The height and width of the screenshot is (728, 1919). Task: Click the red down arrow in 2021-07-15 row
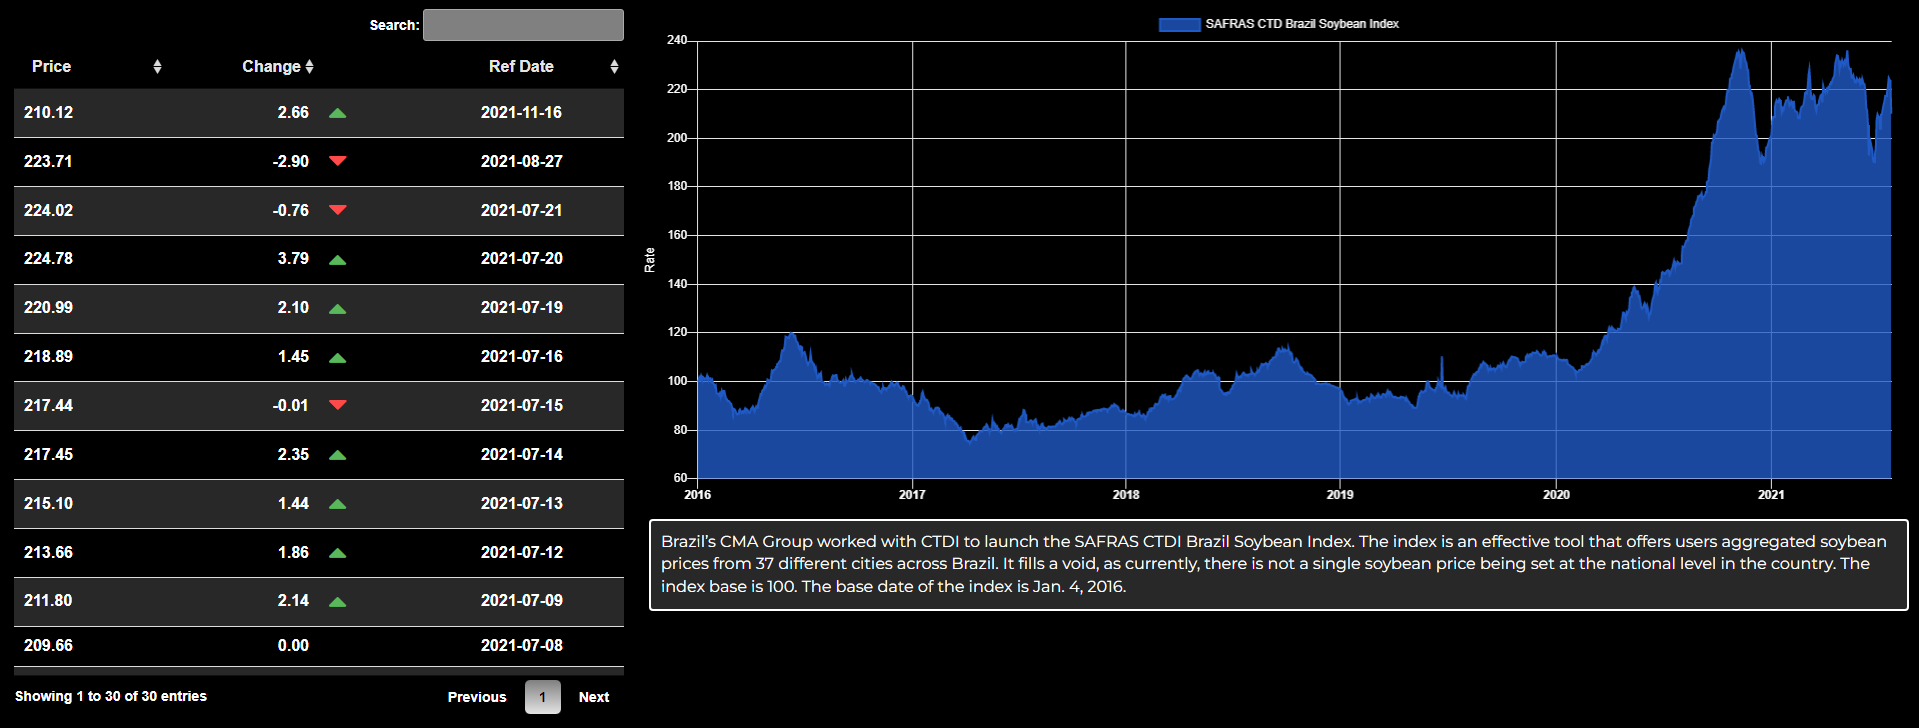338,405
